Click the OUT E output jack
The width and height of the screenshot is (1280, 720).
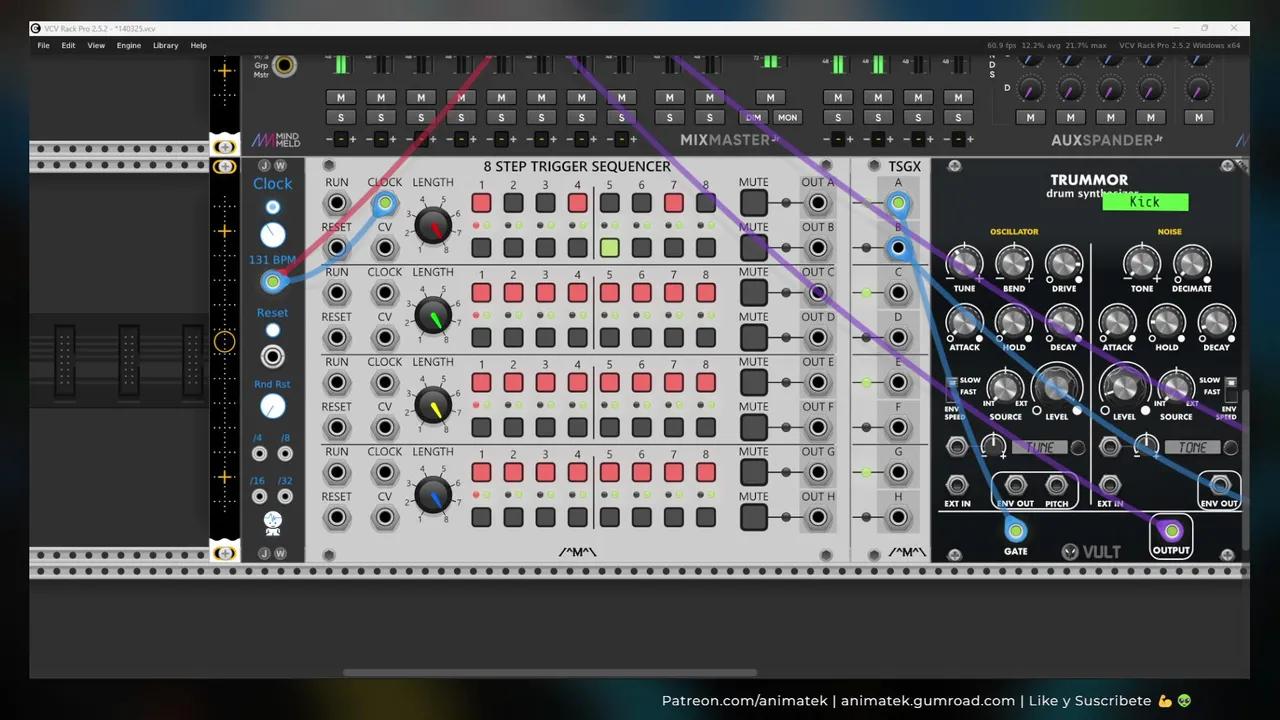(x=818, y=382)
